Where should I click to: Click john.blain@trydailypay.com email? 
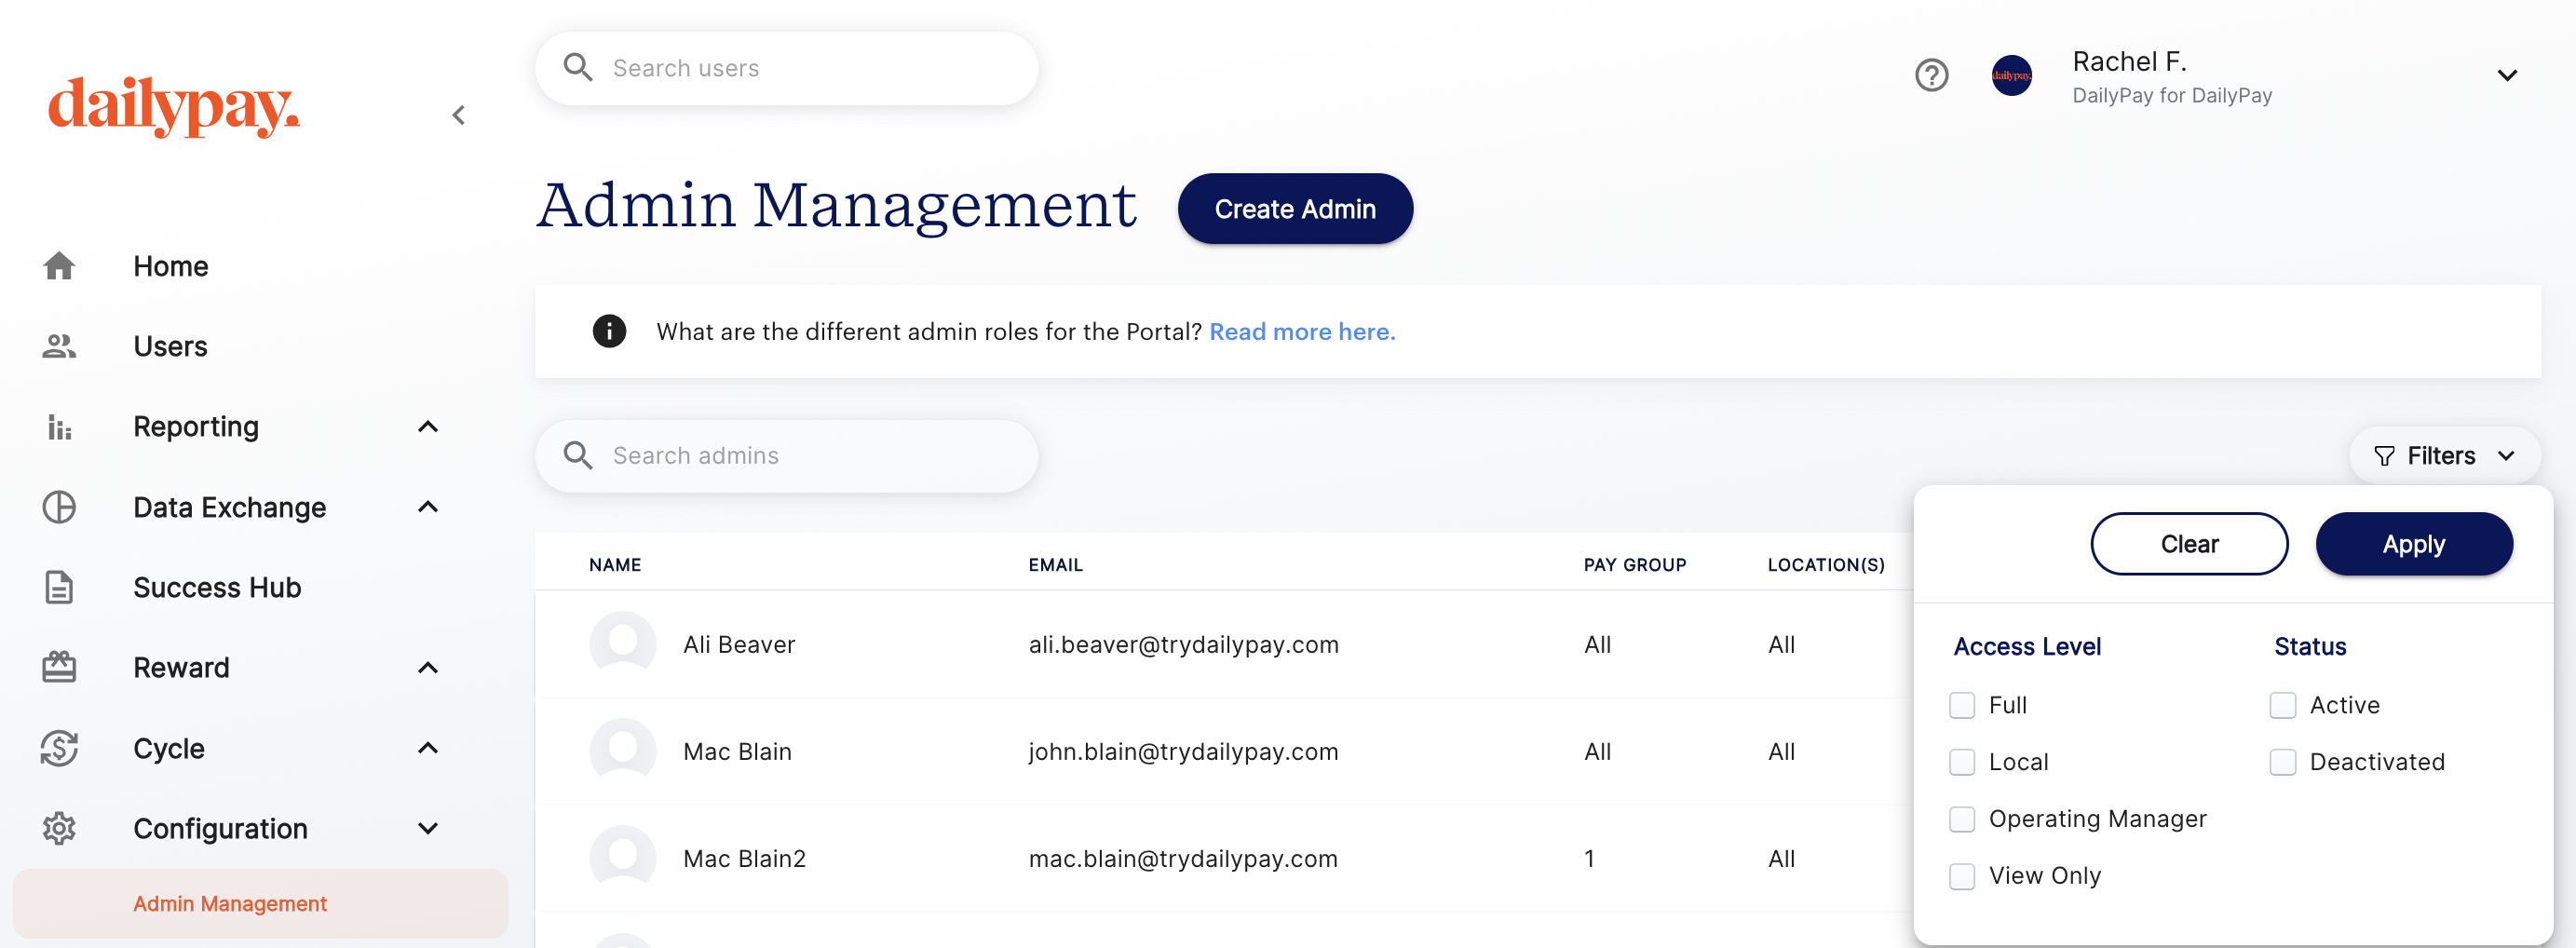1183,751
